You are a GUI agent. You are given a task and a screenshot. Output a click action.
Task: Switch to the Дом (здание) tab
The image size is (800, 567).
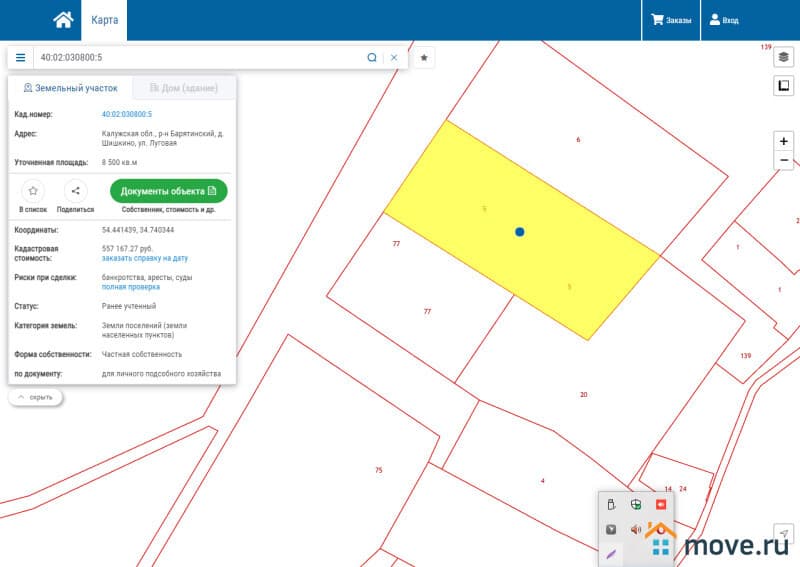pyautogui.click(x=184, y=88)
